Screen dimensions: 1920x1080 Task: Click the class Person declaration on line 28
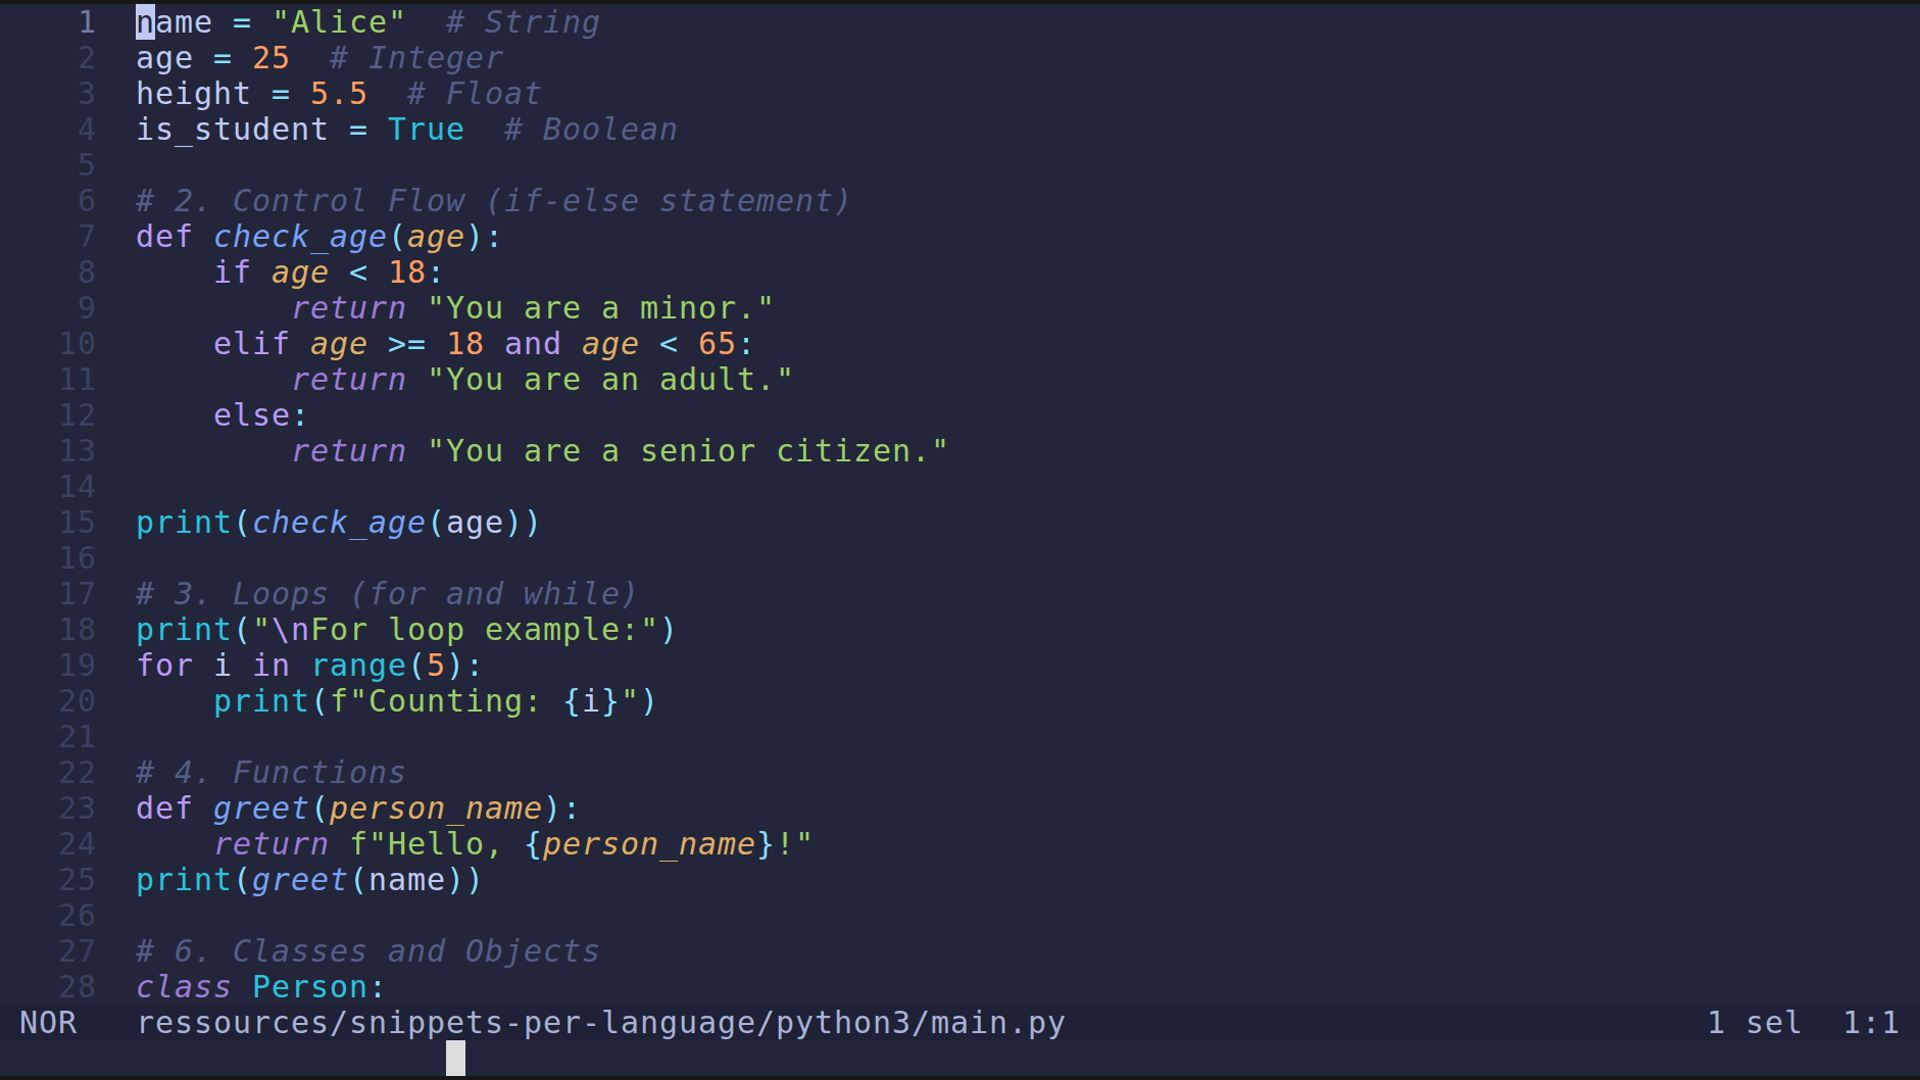coord(260,987)
